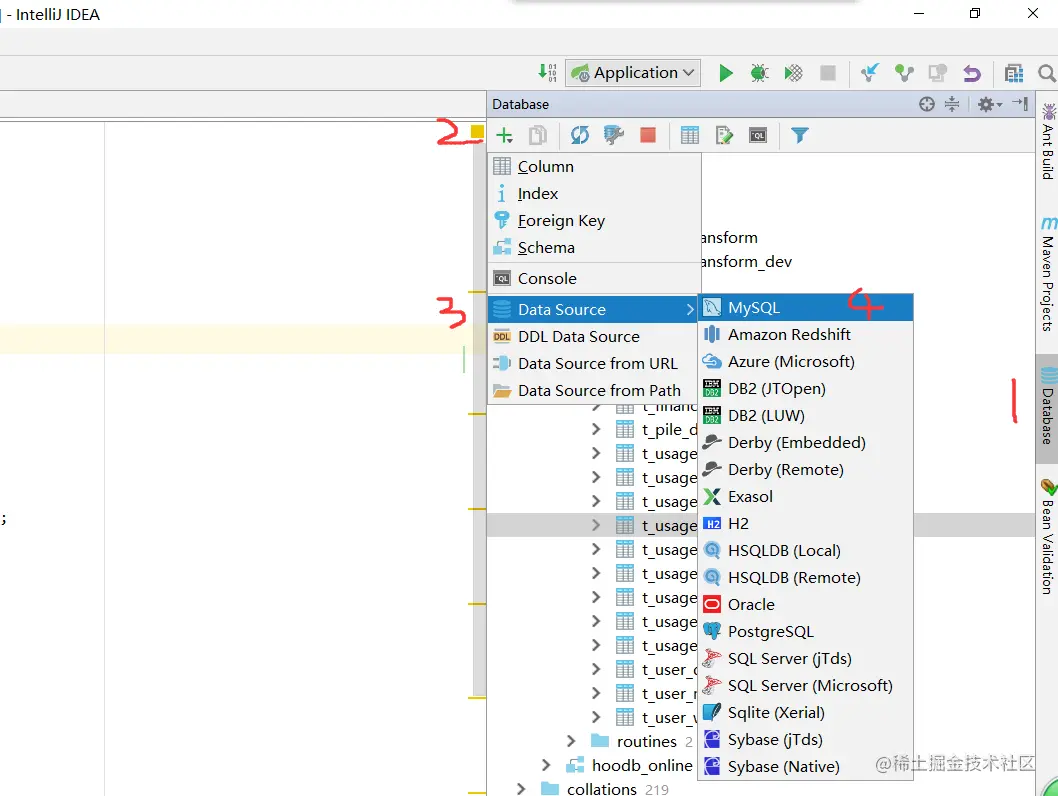Click the edit source pencil icon
This screenshot has height=796, width=1058.
pyautogui.click(x=724, y=136)
